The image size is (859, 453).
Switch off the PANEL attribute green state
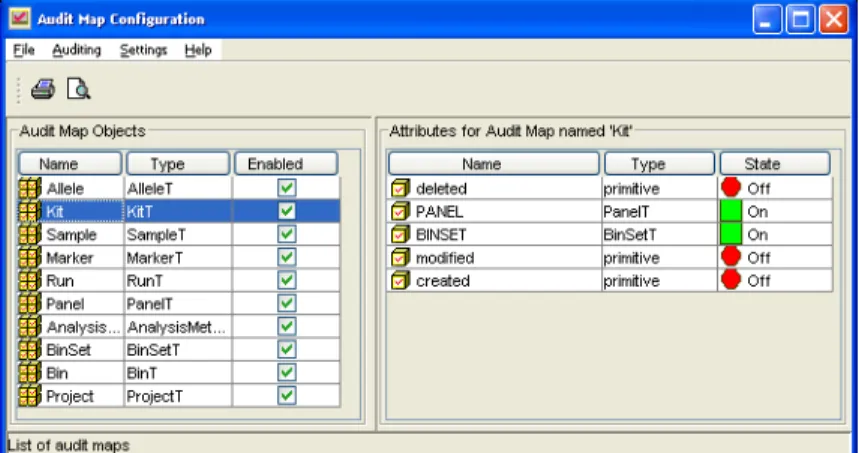click(x=731, y=211)
